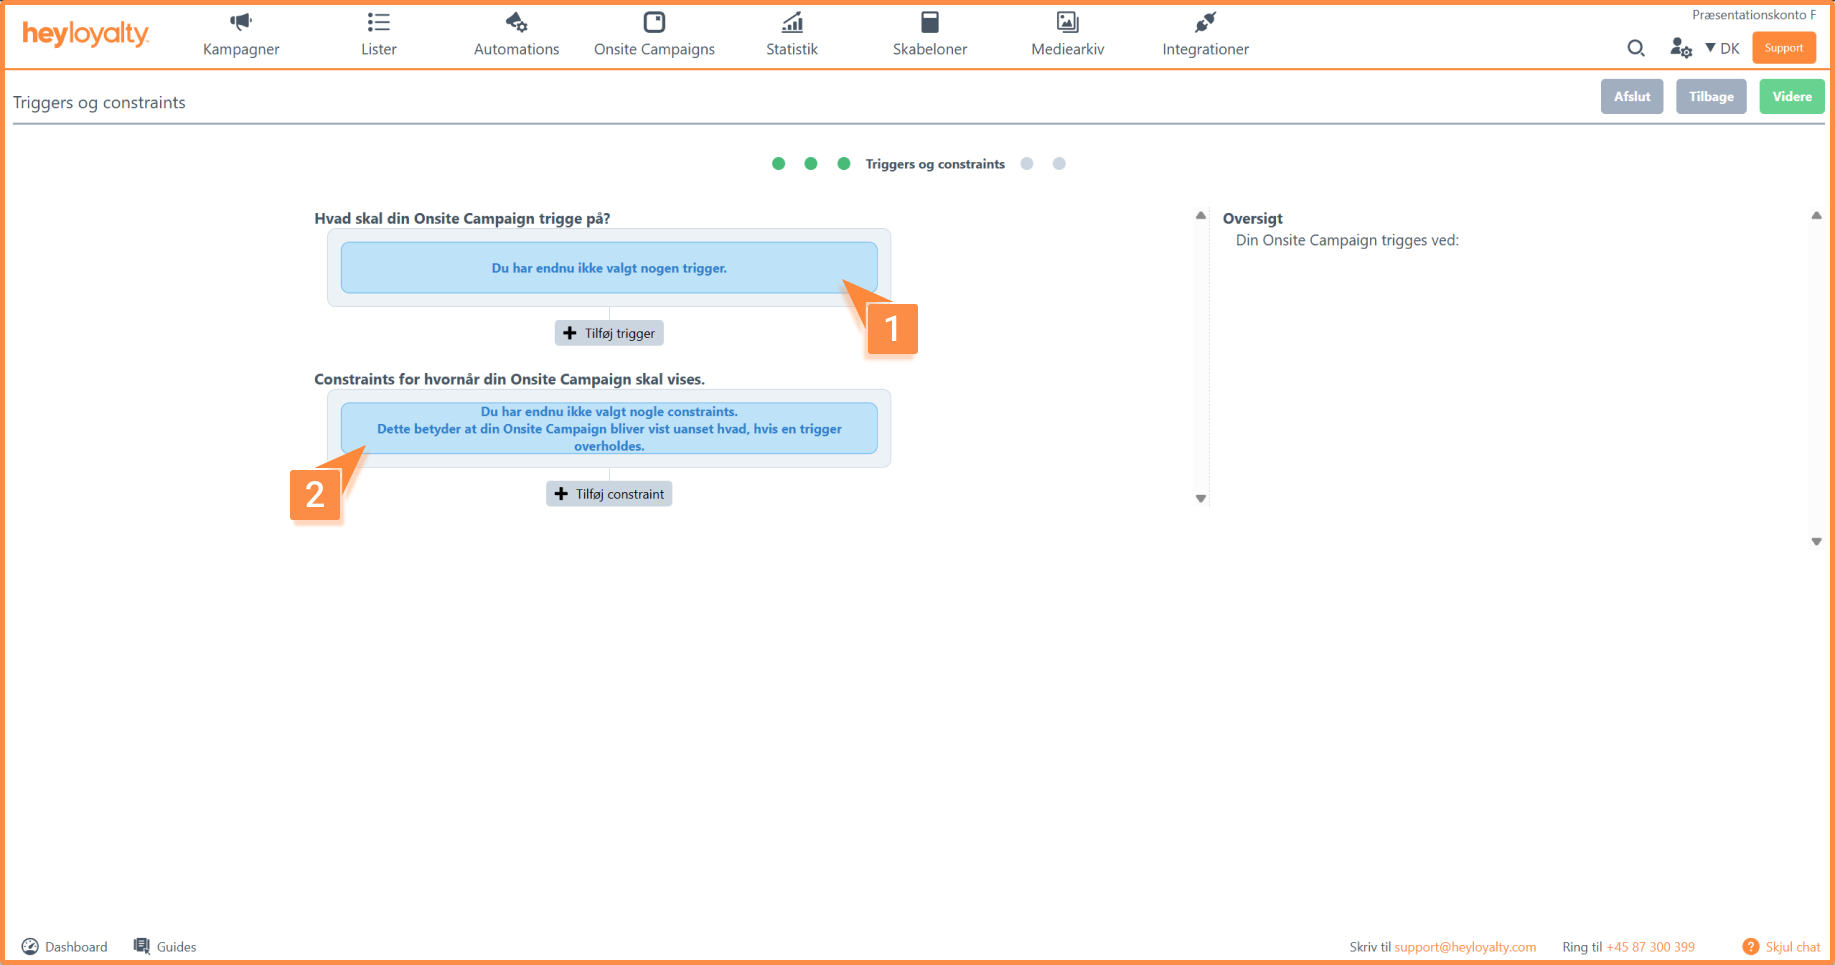Expand the DK language dropdown
1835x965 pixels.
pyautogui.click(x=1722, y=48)
